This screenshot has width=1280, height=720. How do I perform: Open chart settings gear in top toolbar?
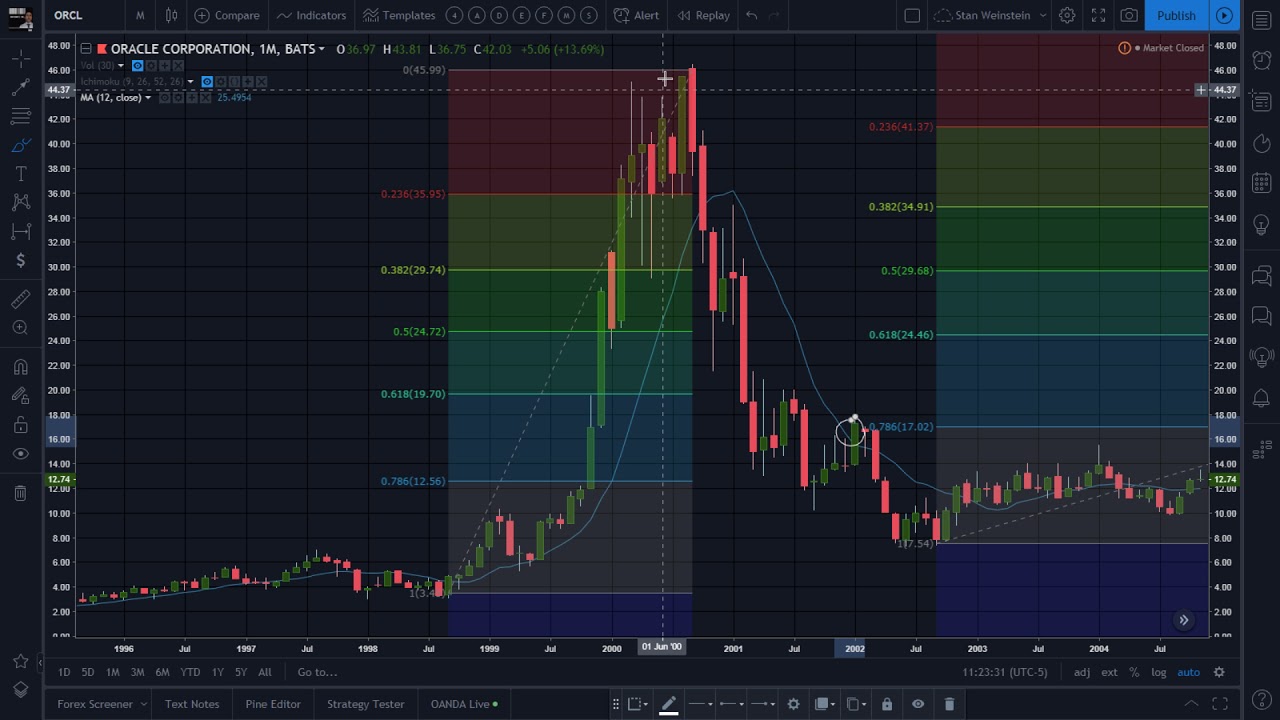point(1067,15)
